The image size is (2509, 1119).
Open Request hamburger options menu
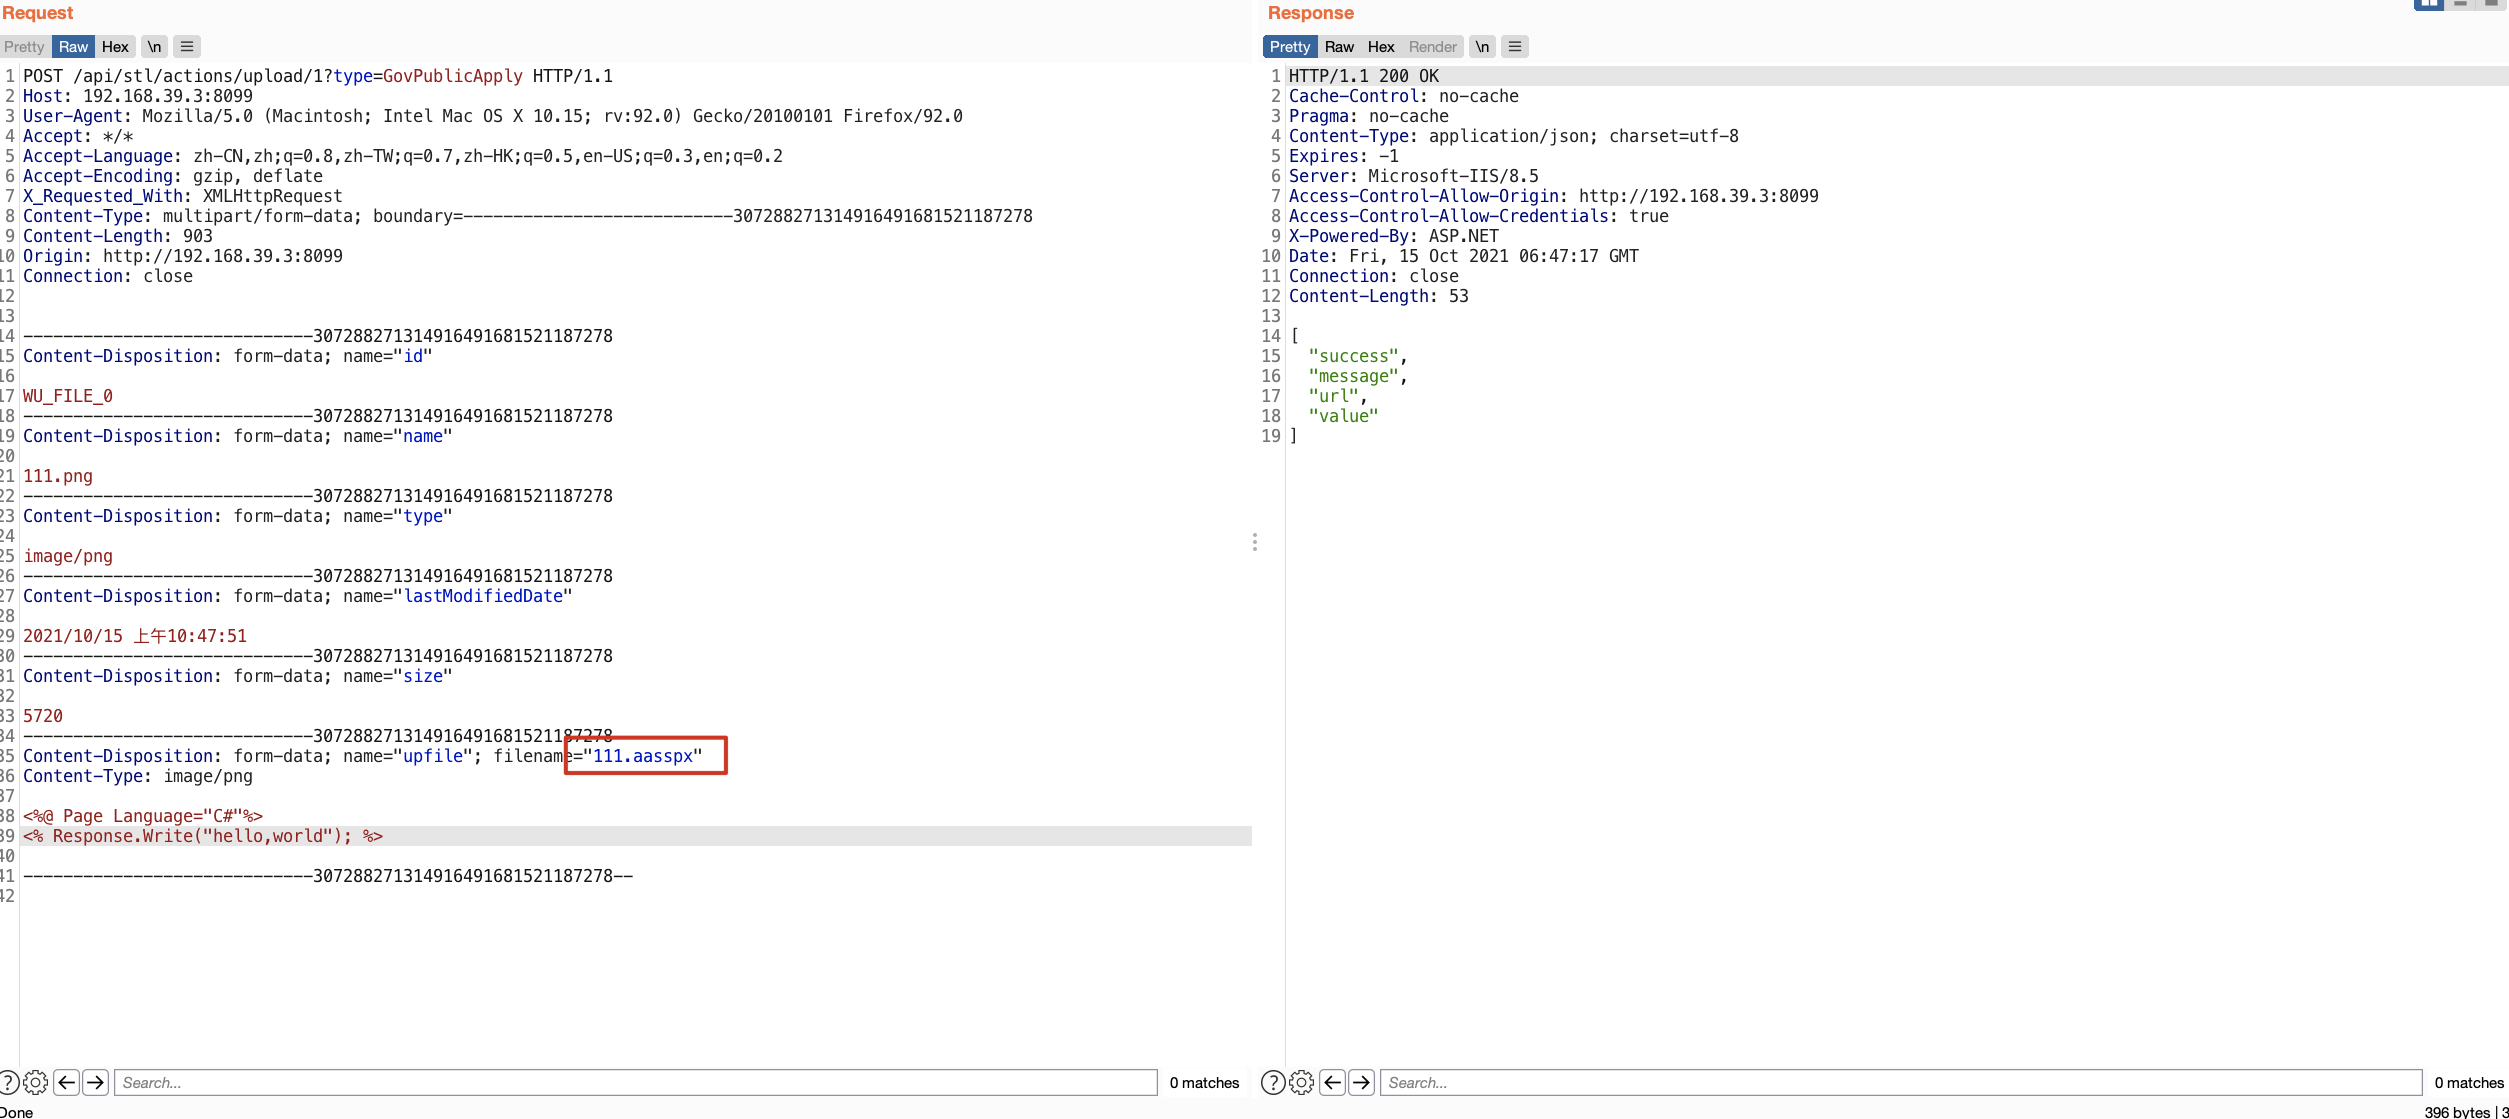pos(187,47)
